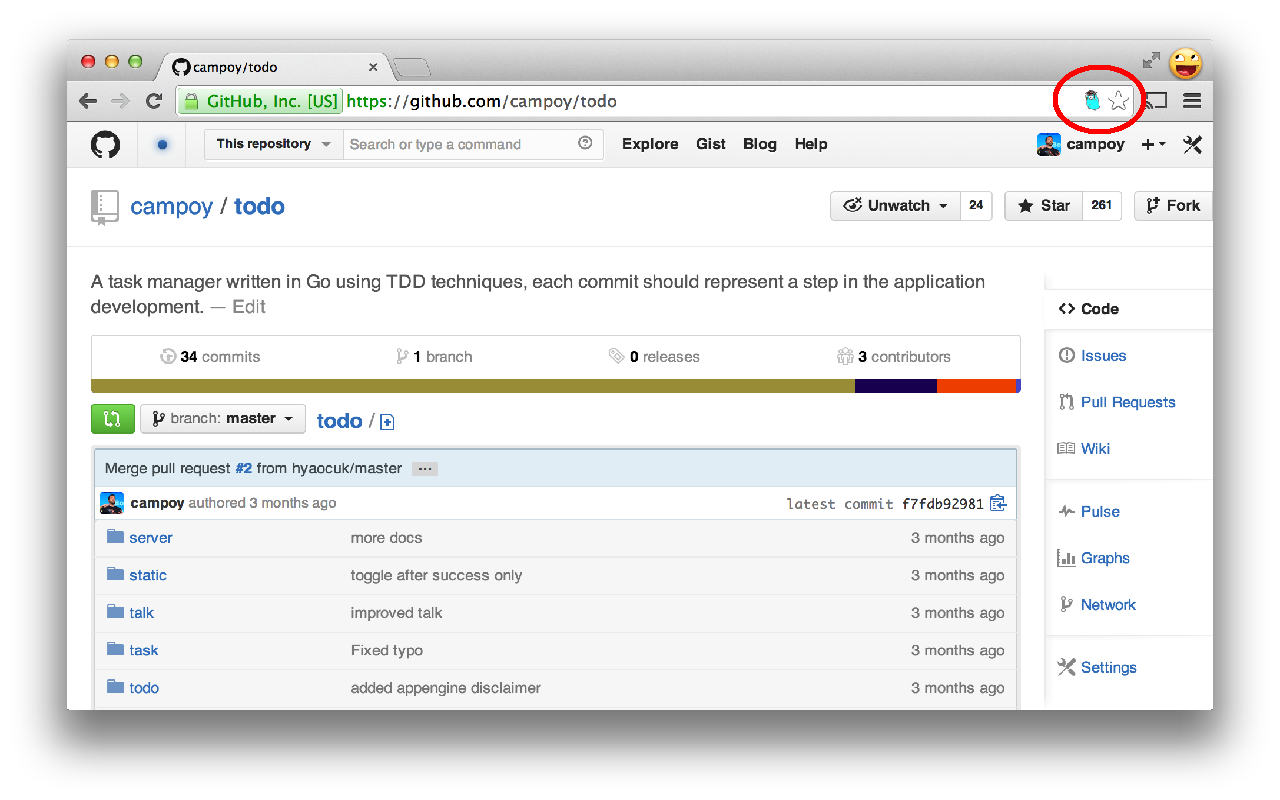Open Gist in top navigation
Viewport: 1280px width, 800px height.
click(x=711, y=144)
